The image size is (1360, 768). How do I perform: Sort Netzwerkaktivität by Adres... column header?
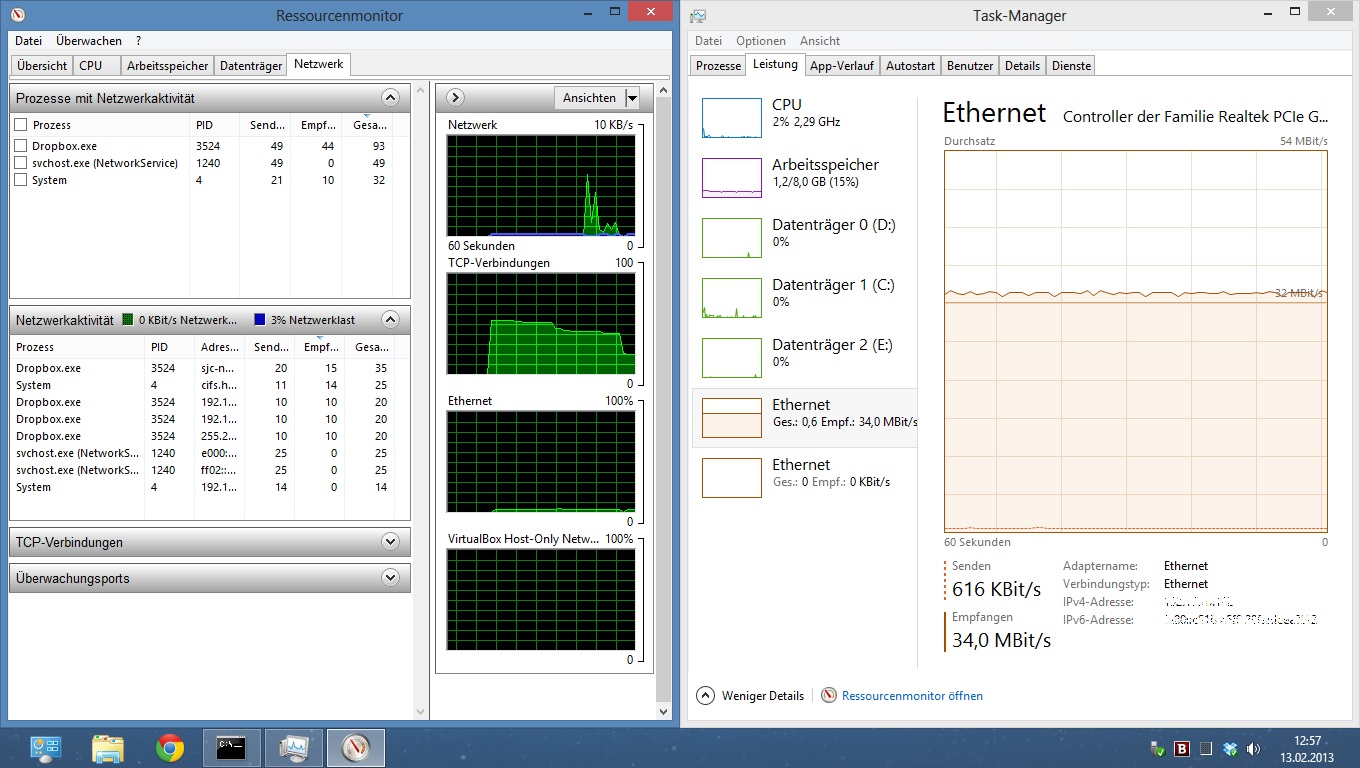point(219,347)
